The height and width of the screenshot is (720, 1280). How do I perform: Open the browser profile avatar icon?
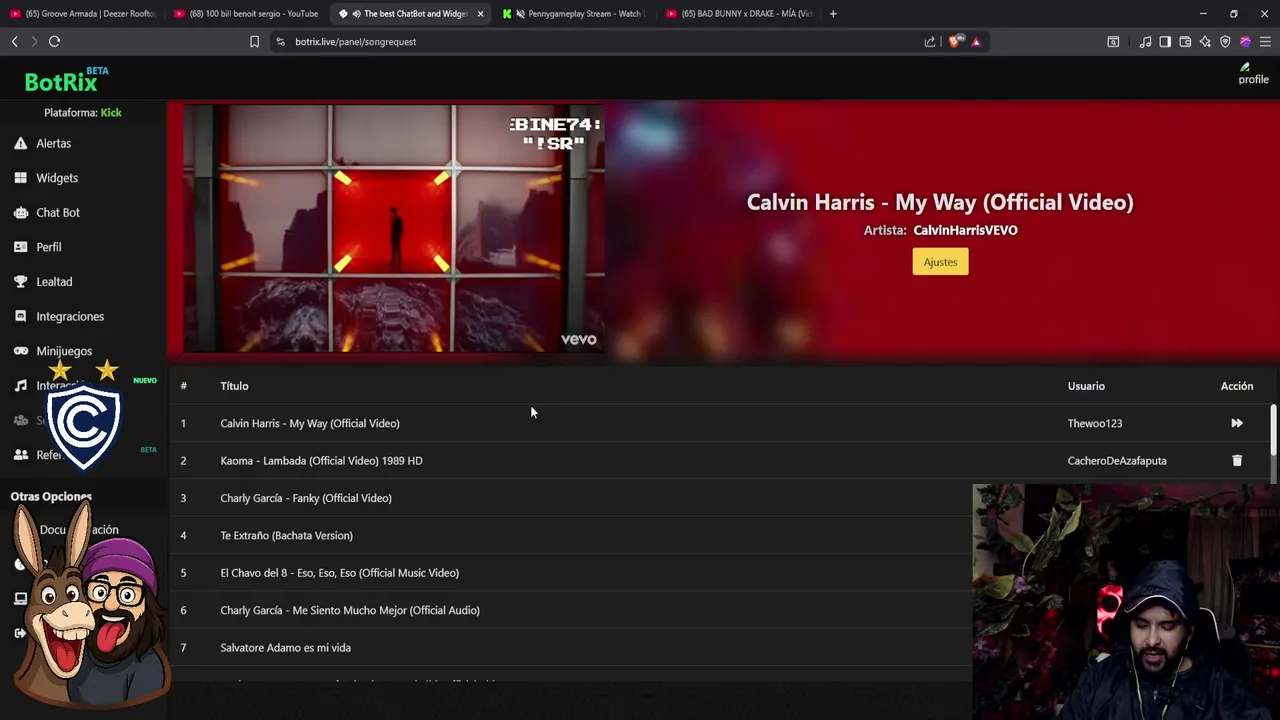point(1245,41)
